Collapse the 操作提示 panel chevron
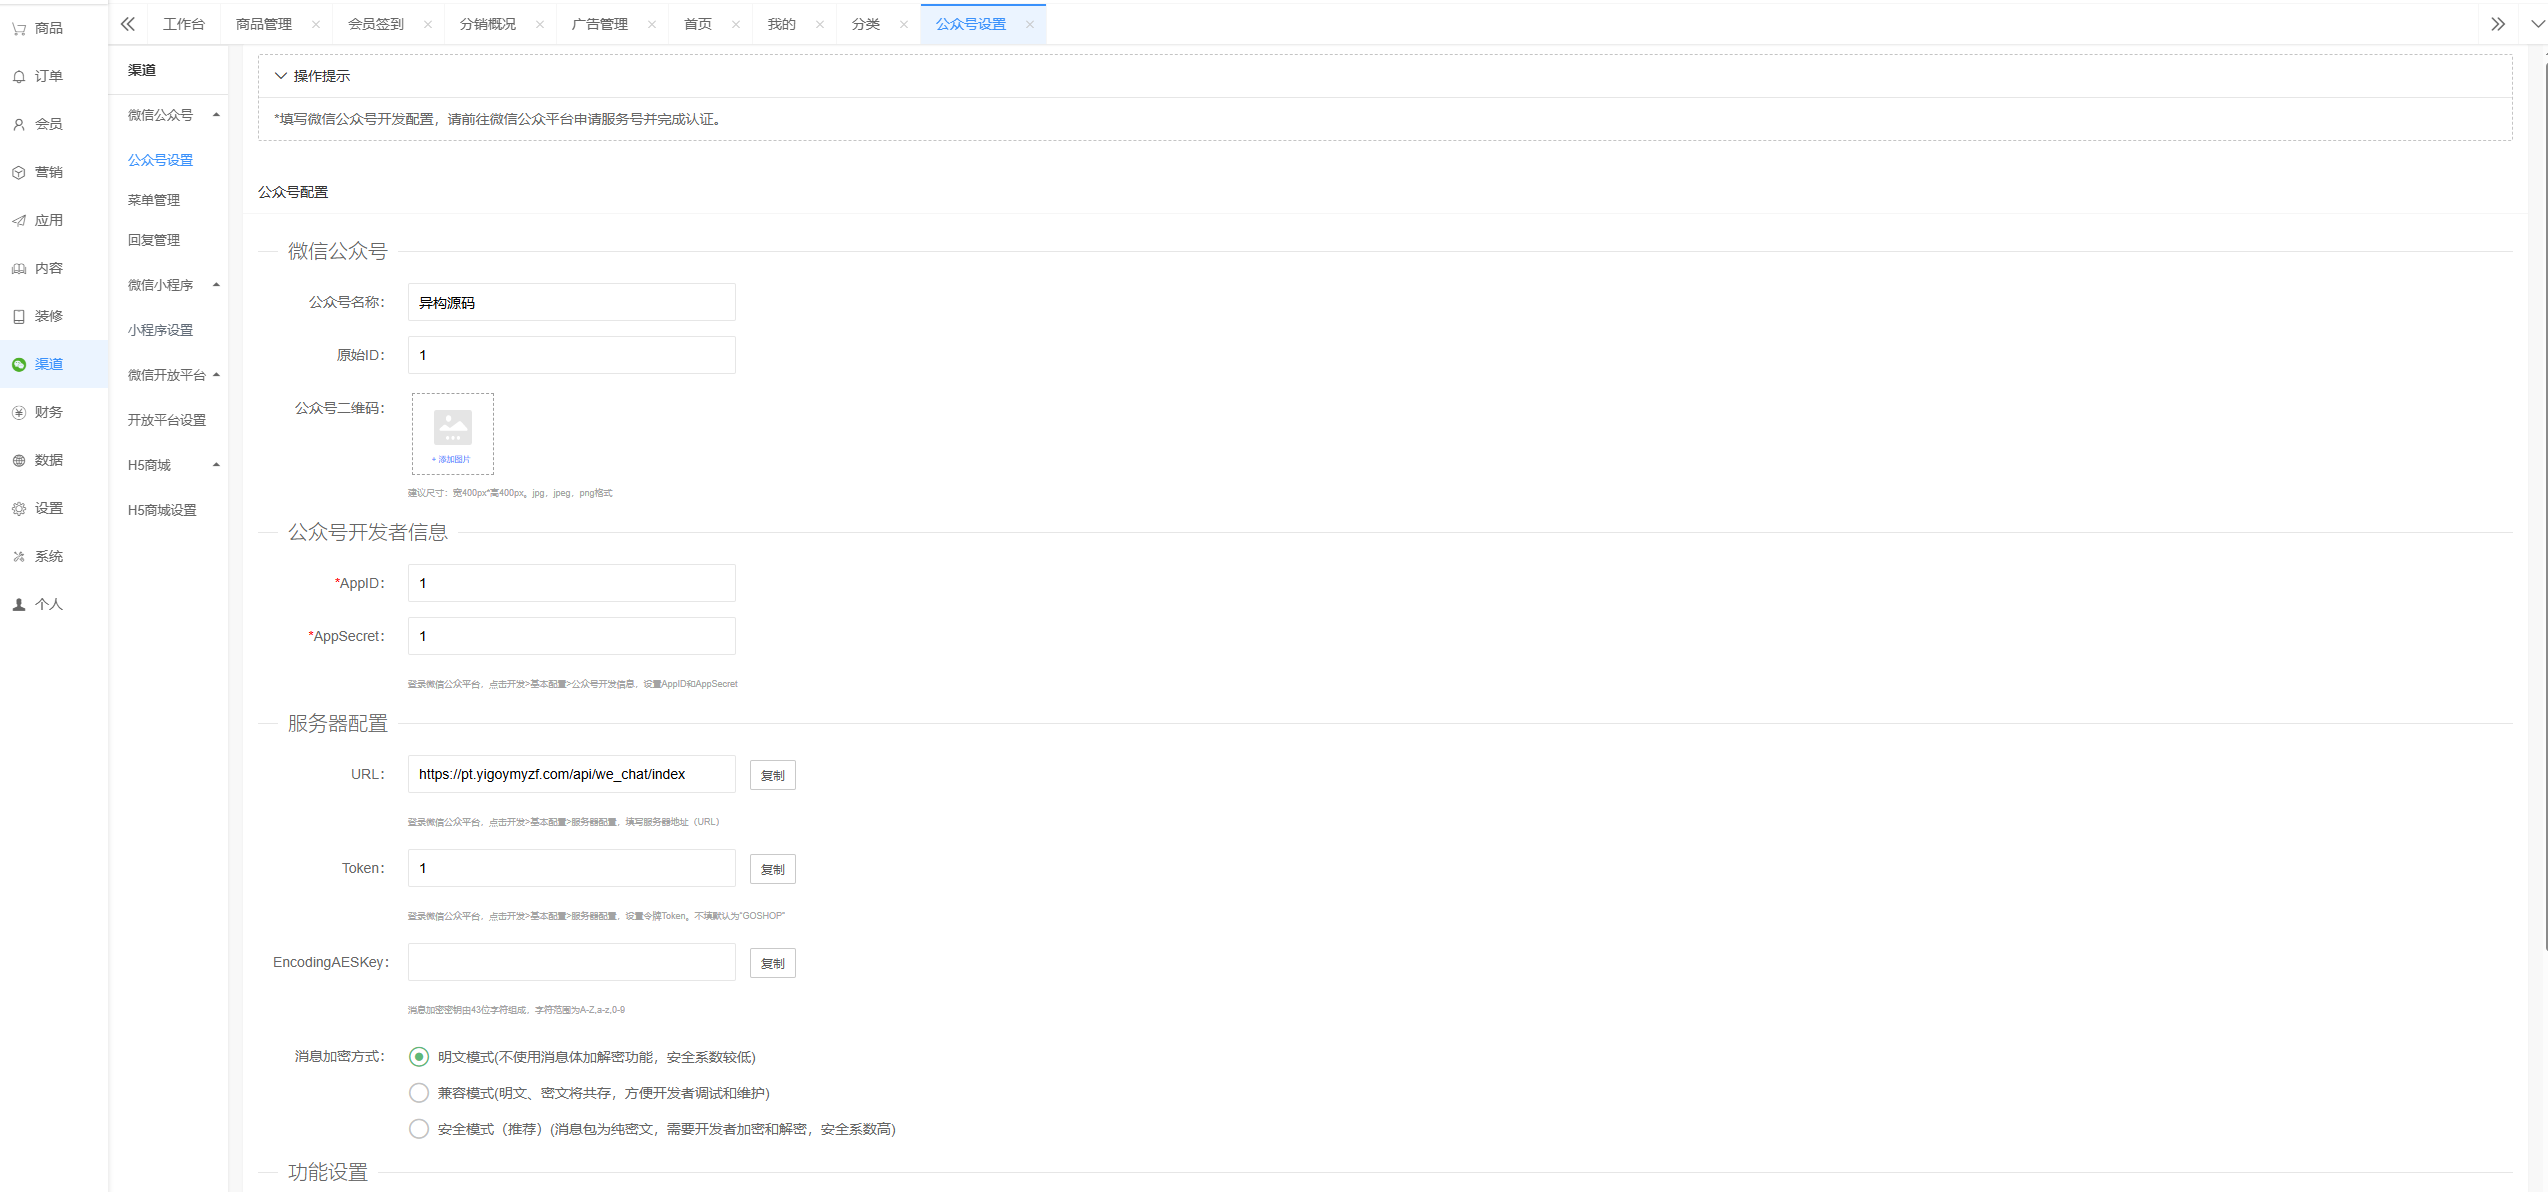The width and height of the screenshot is (2548, 1192). [281, 76]
